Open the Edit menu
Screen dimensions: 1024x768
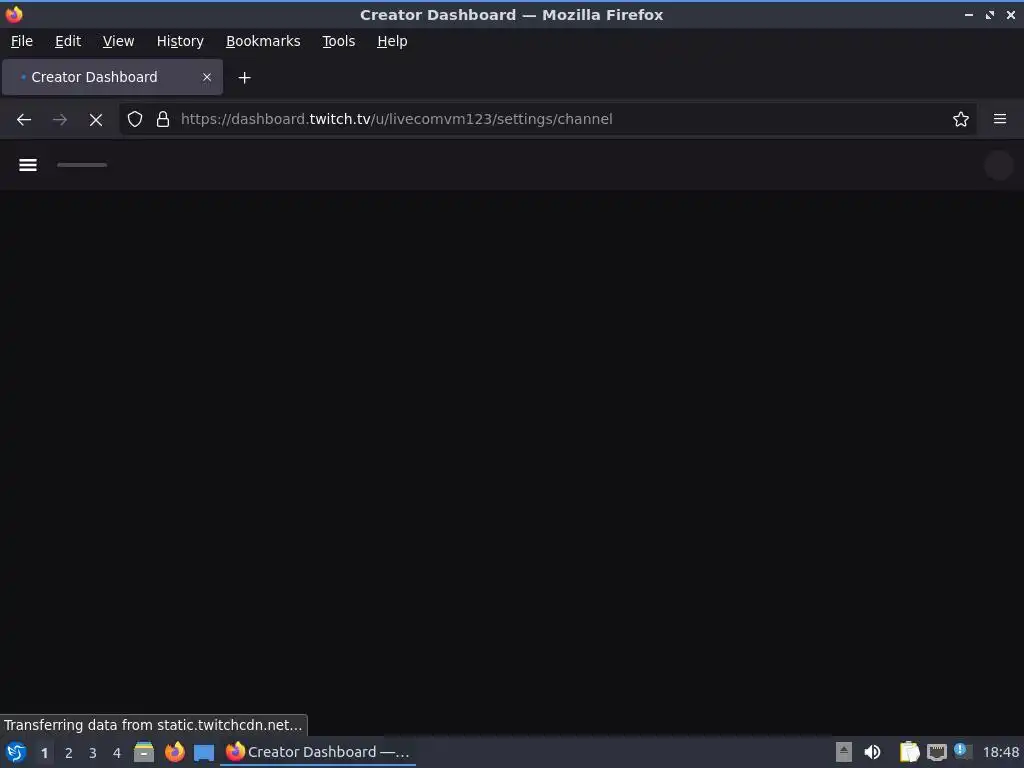tap(68, 41)
